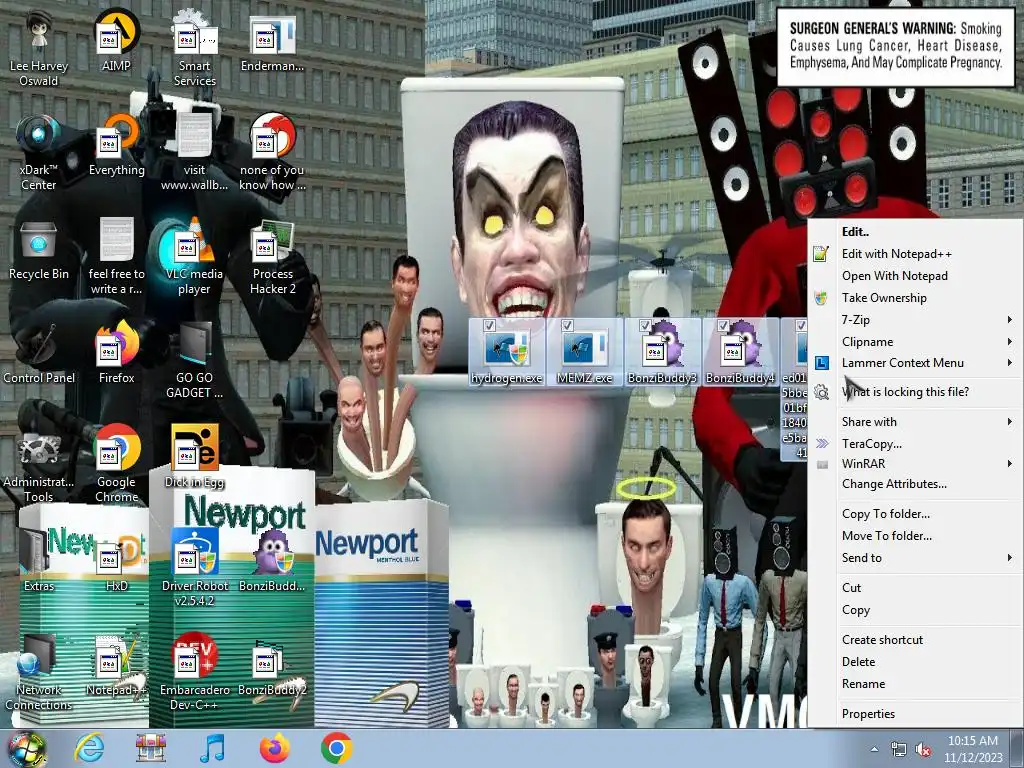Launch Chrome from the taskbar
Screen dimensions: 1024x768
(x=337, y=748)
